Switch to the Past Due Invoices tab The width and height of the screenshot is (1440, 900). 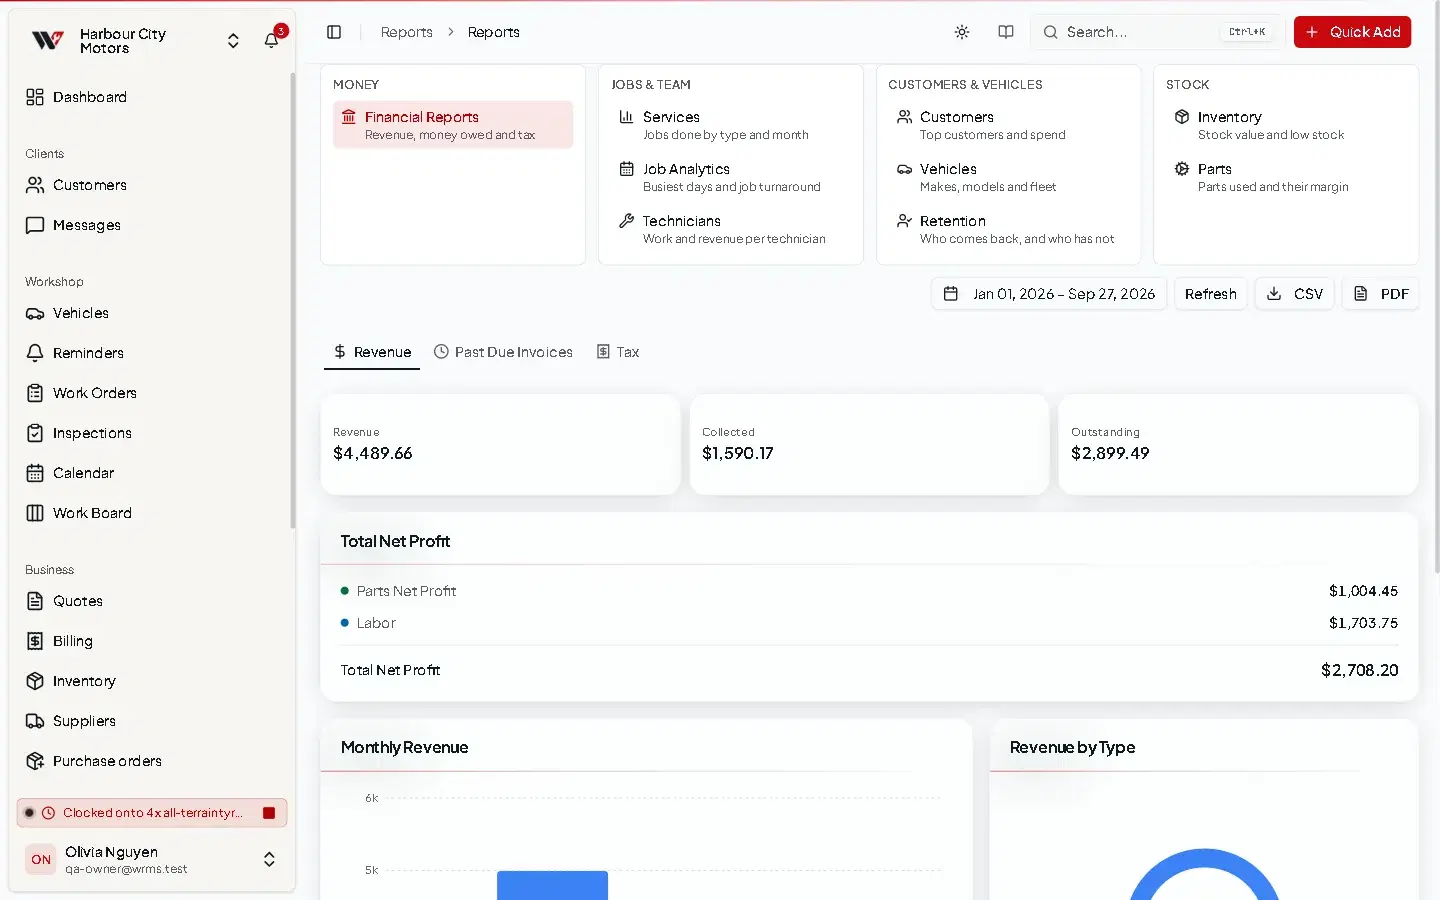click(x=504, y=352)
